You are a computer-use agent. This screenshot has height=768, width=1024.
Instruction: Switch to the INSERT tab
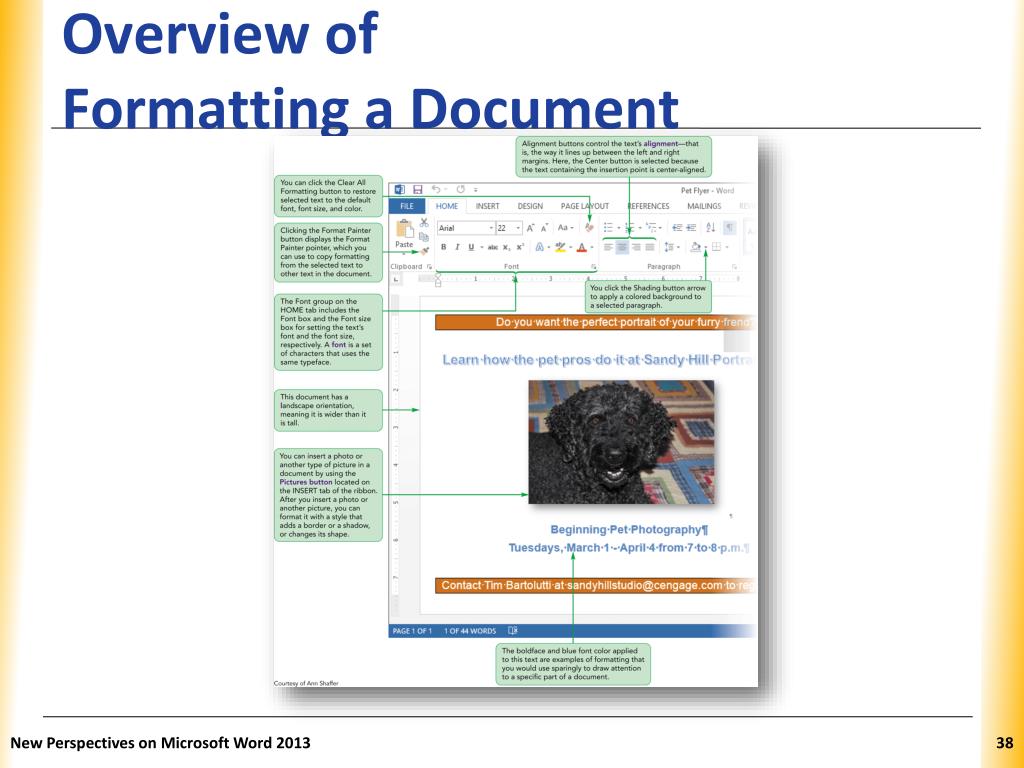(x=487, y=206)
